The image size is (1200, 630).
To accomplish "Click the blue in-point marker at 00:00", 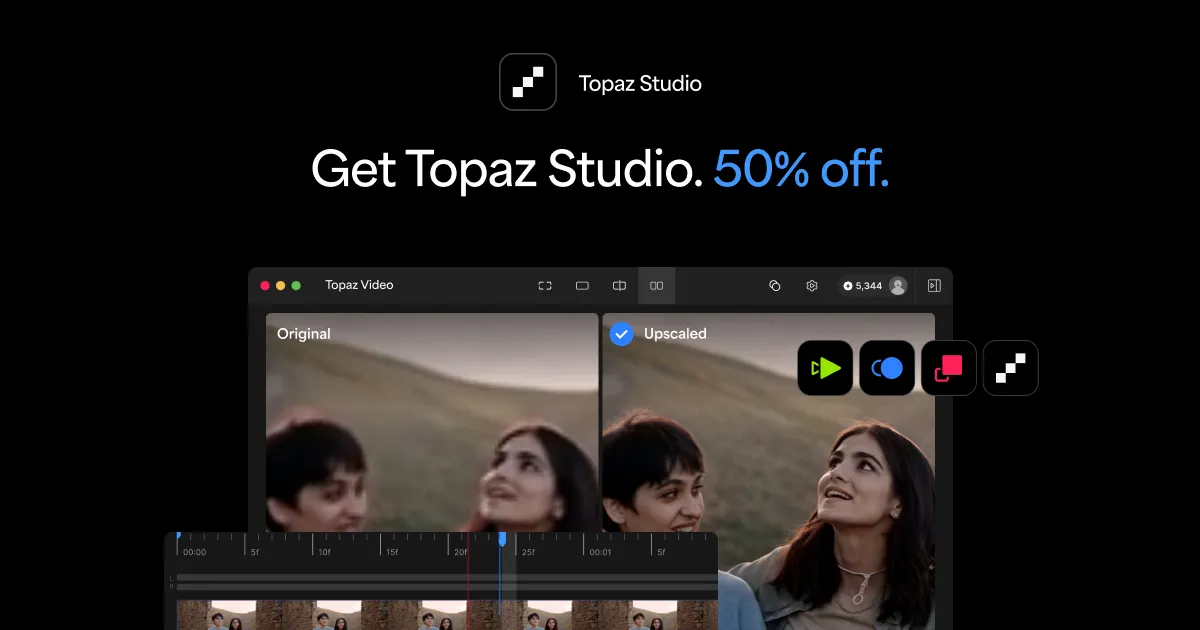I will 178,537.
